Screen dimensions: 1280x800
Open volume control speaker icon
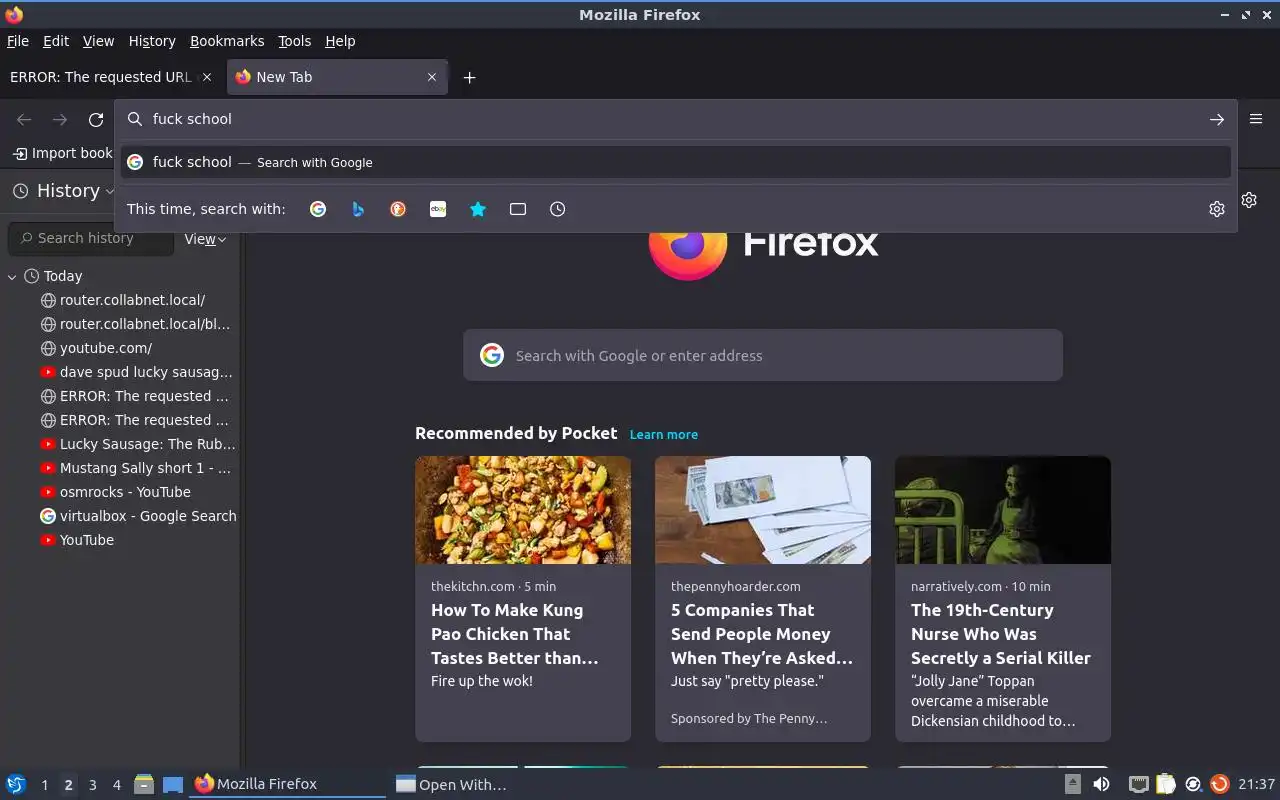click(1101, 784)
